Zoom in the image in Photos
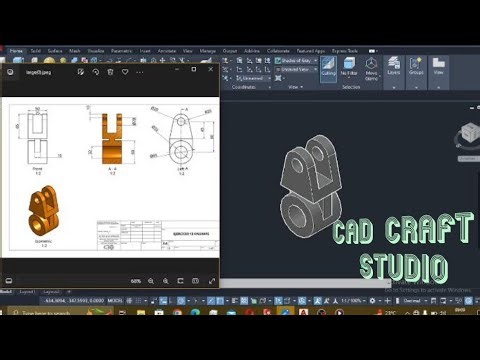 (x=166, y=281)
